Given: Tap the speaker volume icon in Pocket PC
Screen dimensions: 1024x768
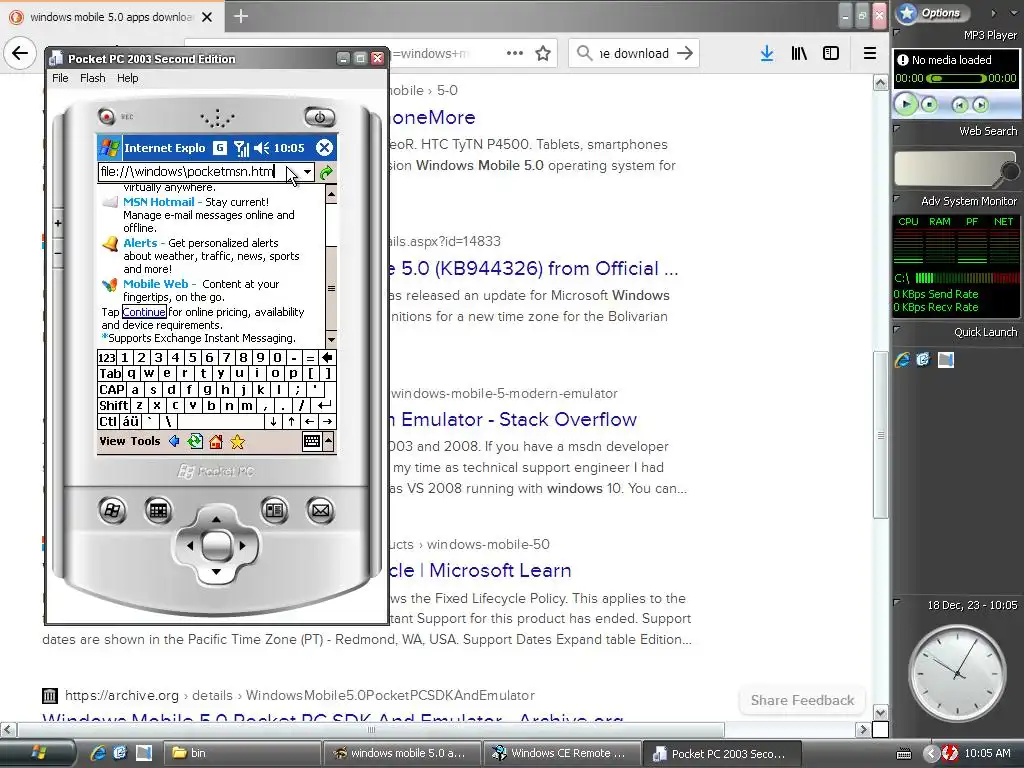Looking at the screenshot, I should pyautogui.click(x=262, y=148).
